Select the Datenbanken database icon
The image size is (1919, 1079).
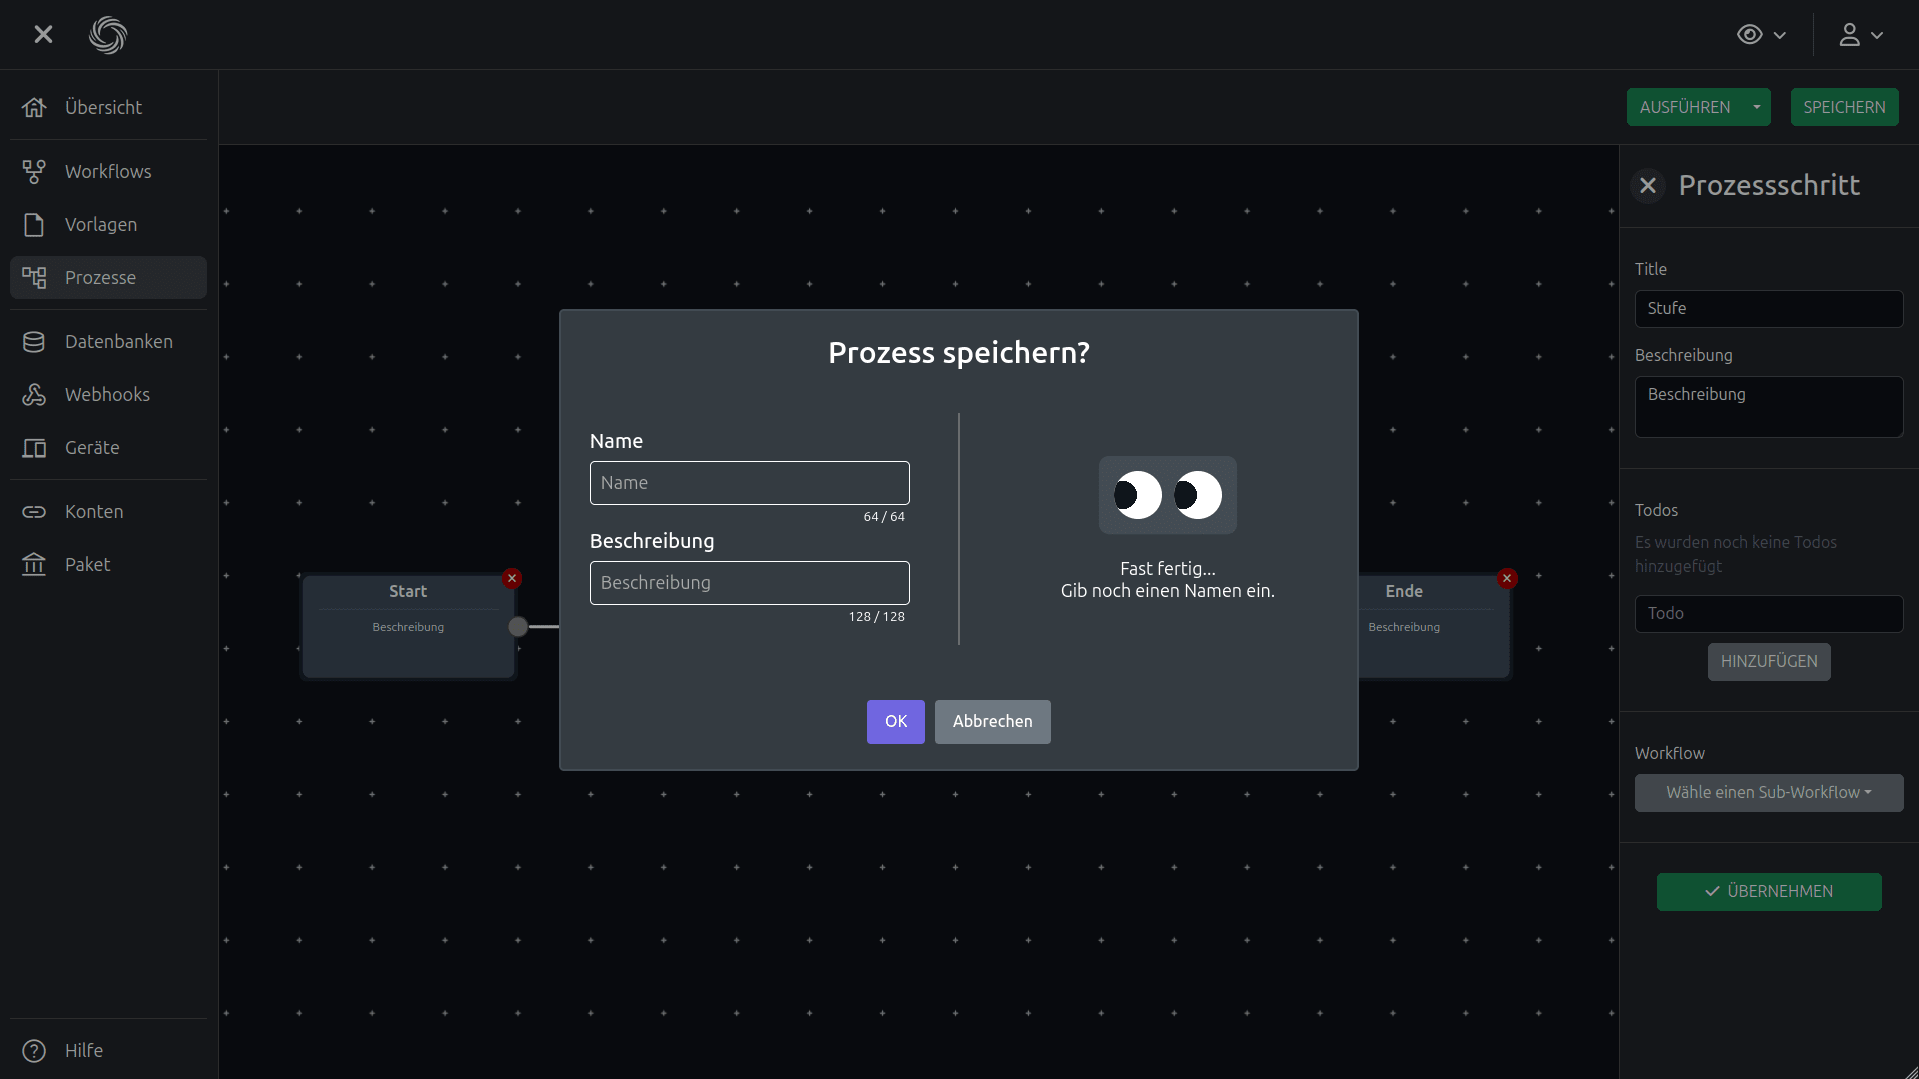tap(34, 341)
